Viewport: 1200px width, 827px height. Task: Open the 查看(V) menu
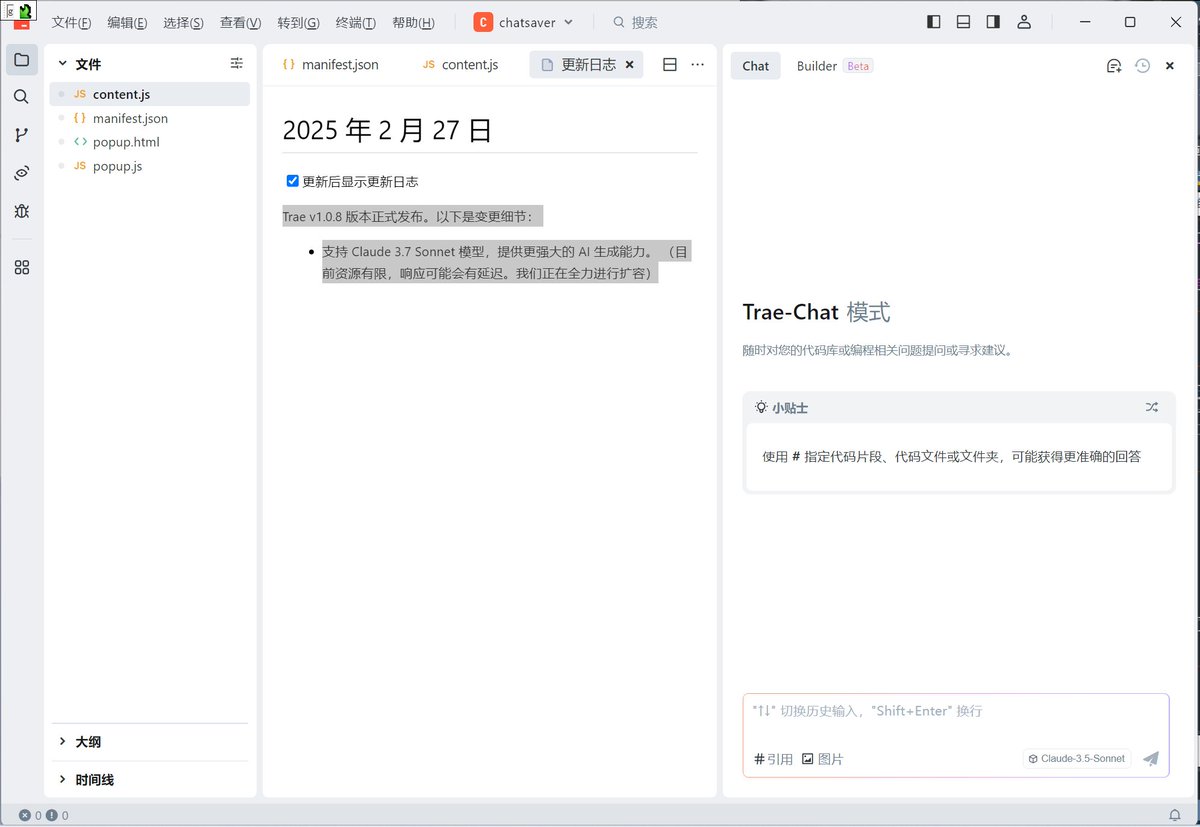240,22
